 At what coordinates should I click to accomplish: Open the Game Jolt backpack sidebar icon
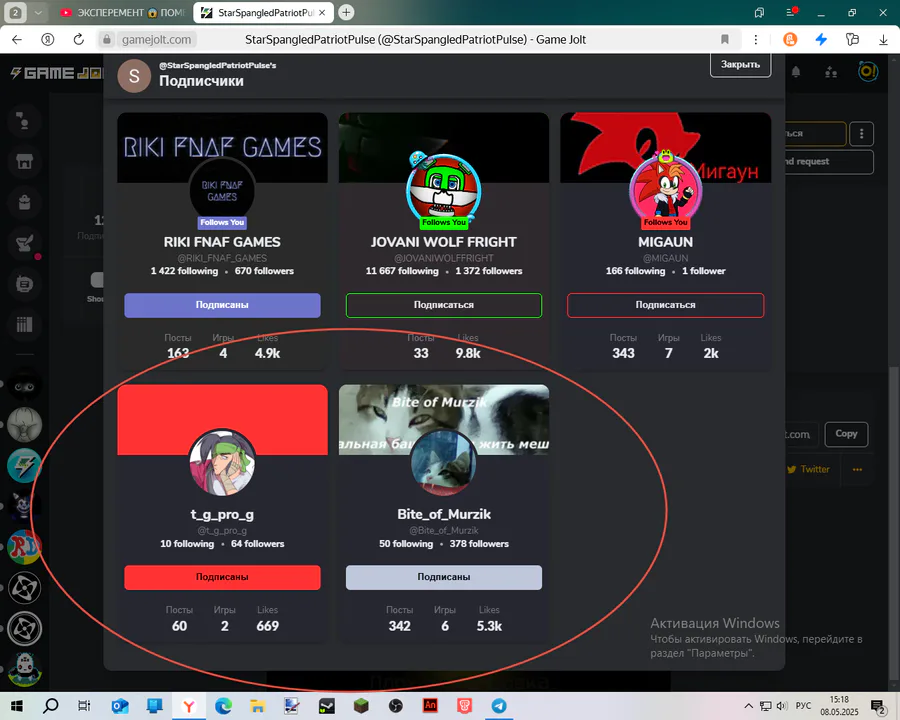point(24,202)
